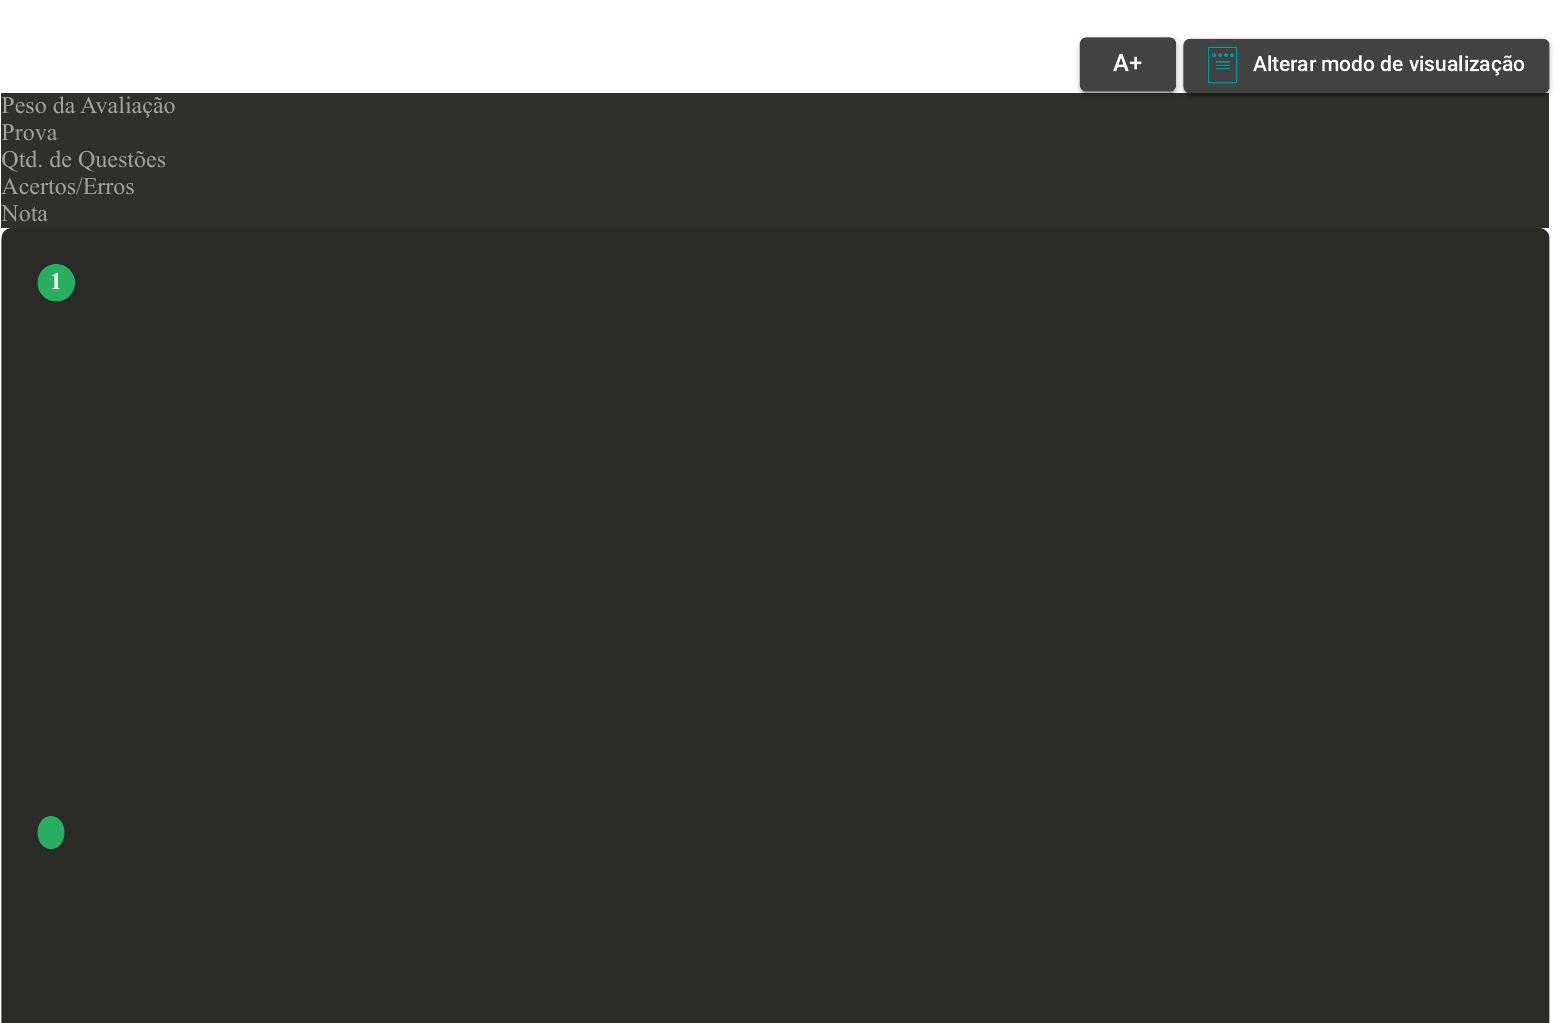Click the Peso da Avaliação label

click(x=88, y=106)
